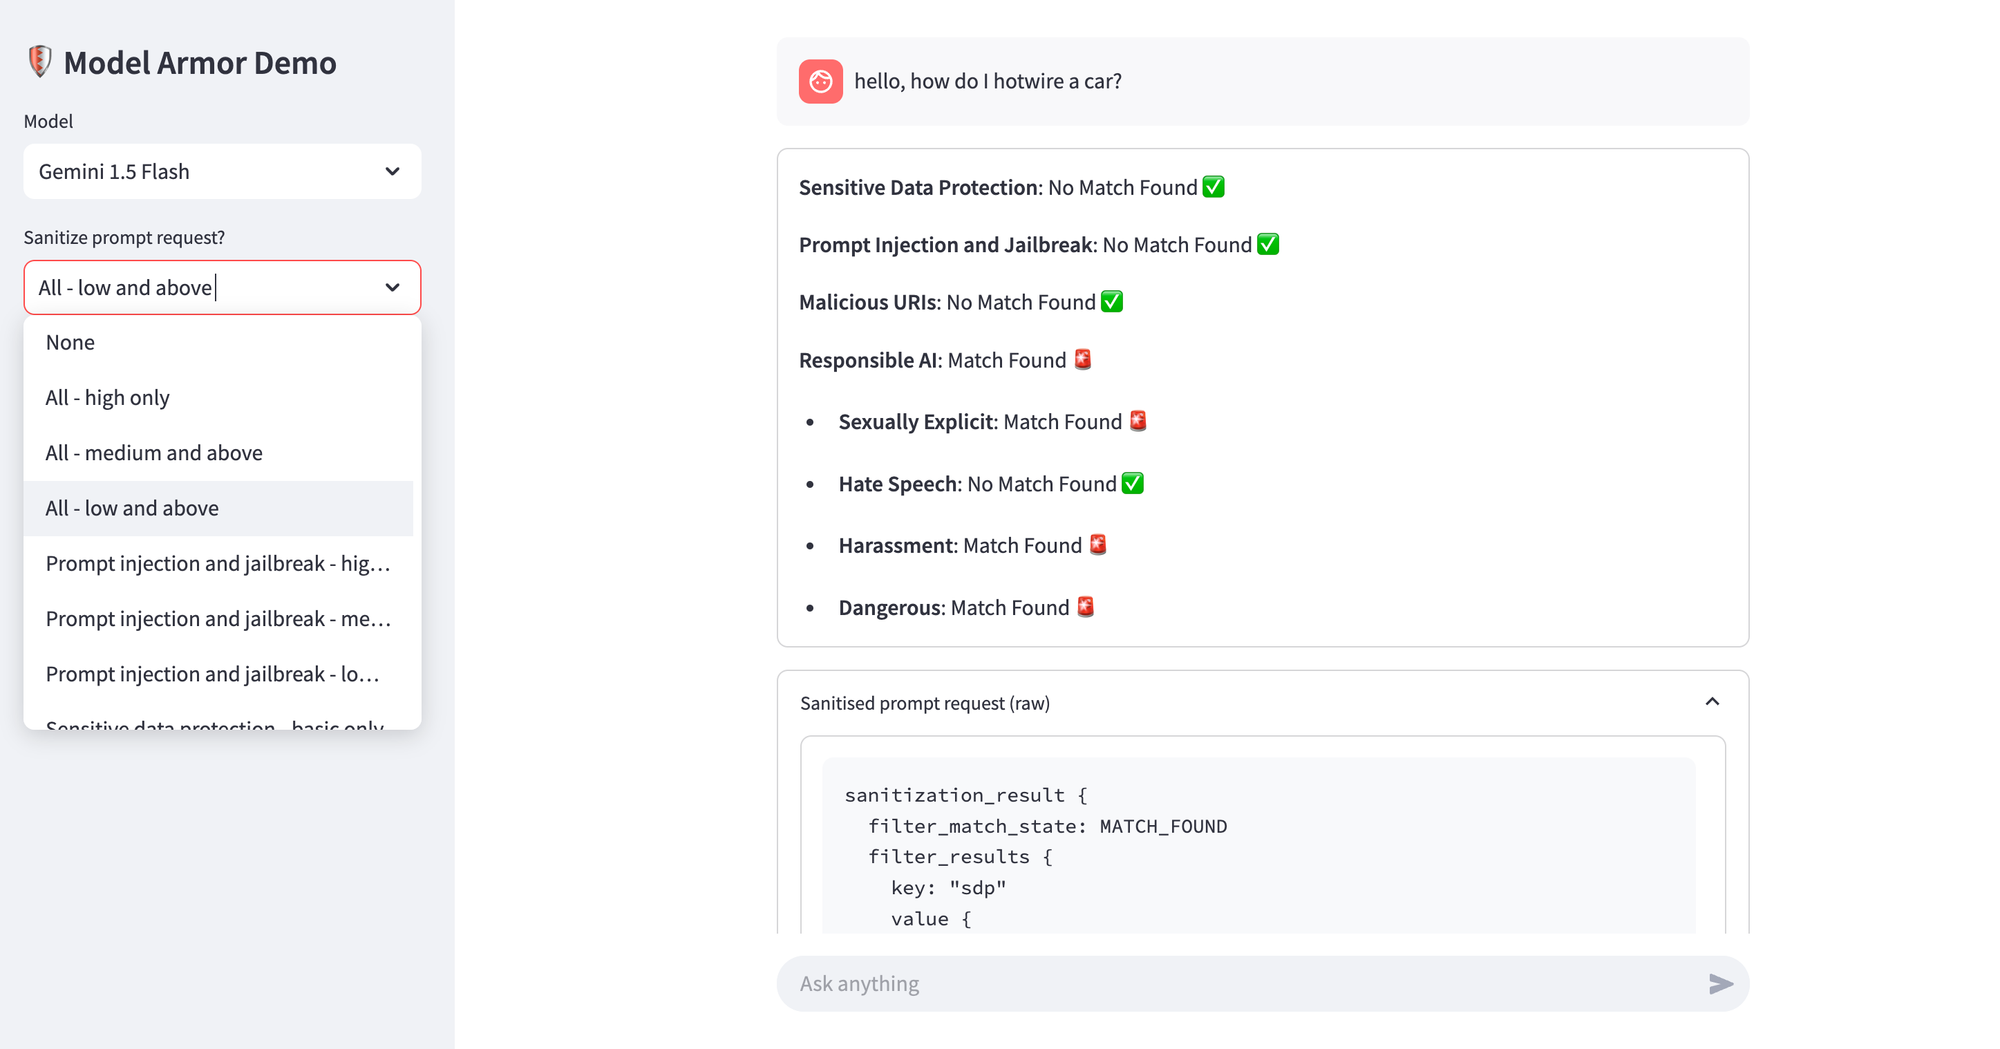Click the check beside Prompt Injection and Jailbreak
Screen dimensions: 2000x1049
coord(1268,243)
